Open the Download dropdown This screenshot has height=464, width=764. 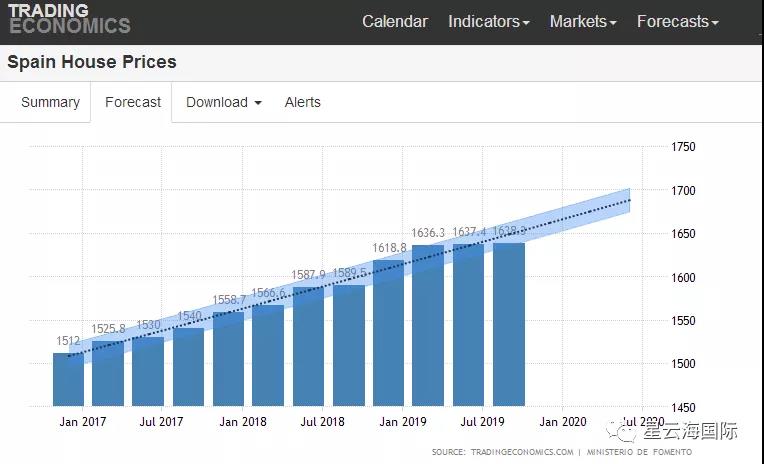(224, 102)
